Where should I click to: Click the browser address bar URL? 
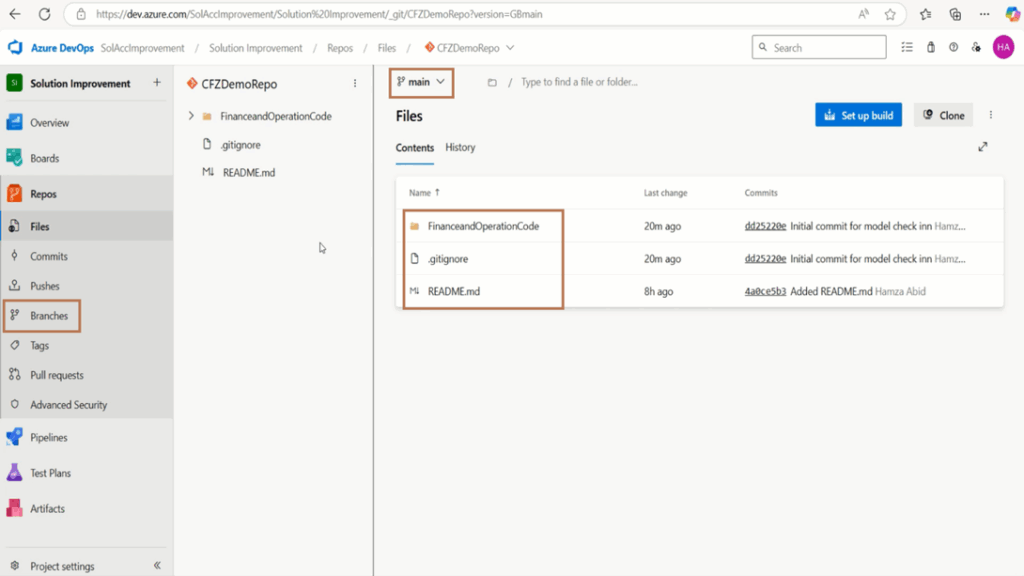point(319,14)
